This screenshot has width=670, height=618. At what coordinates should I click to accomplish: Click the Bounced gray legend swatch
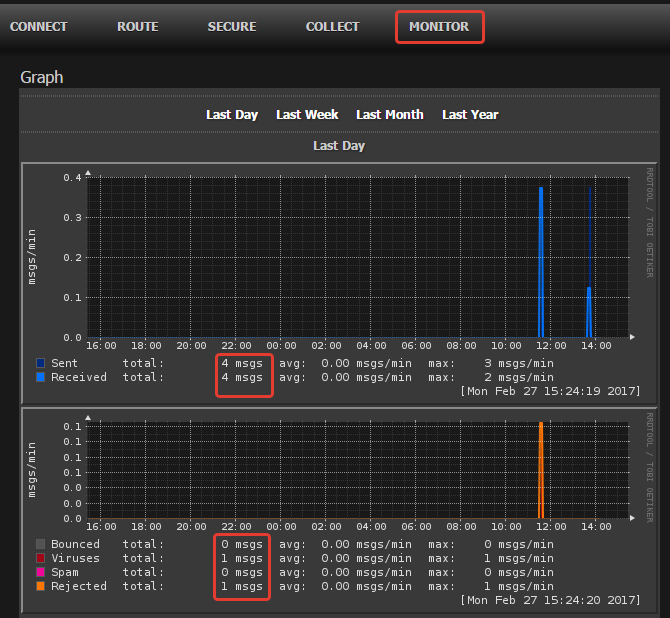coord(41,544)
